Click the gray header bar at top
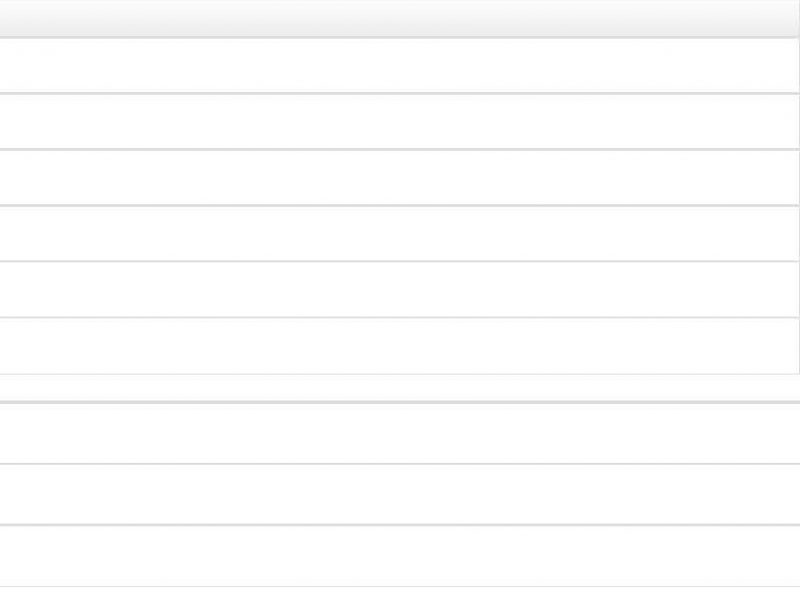The image size is (800, 600). 399,18
